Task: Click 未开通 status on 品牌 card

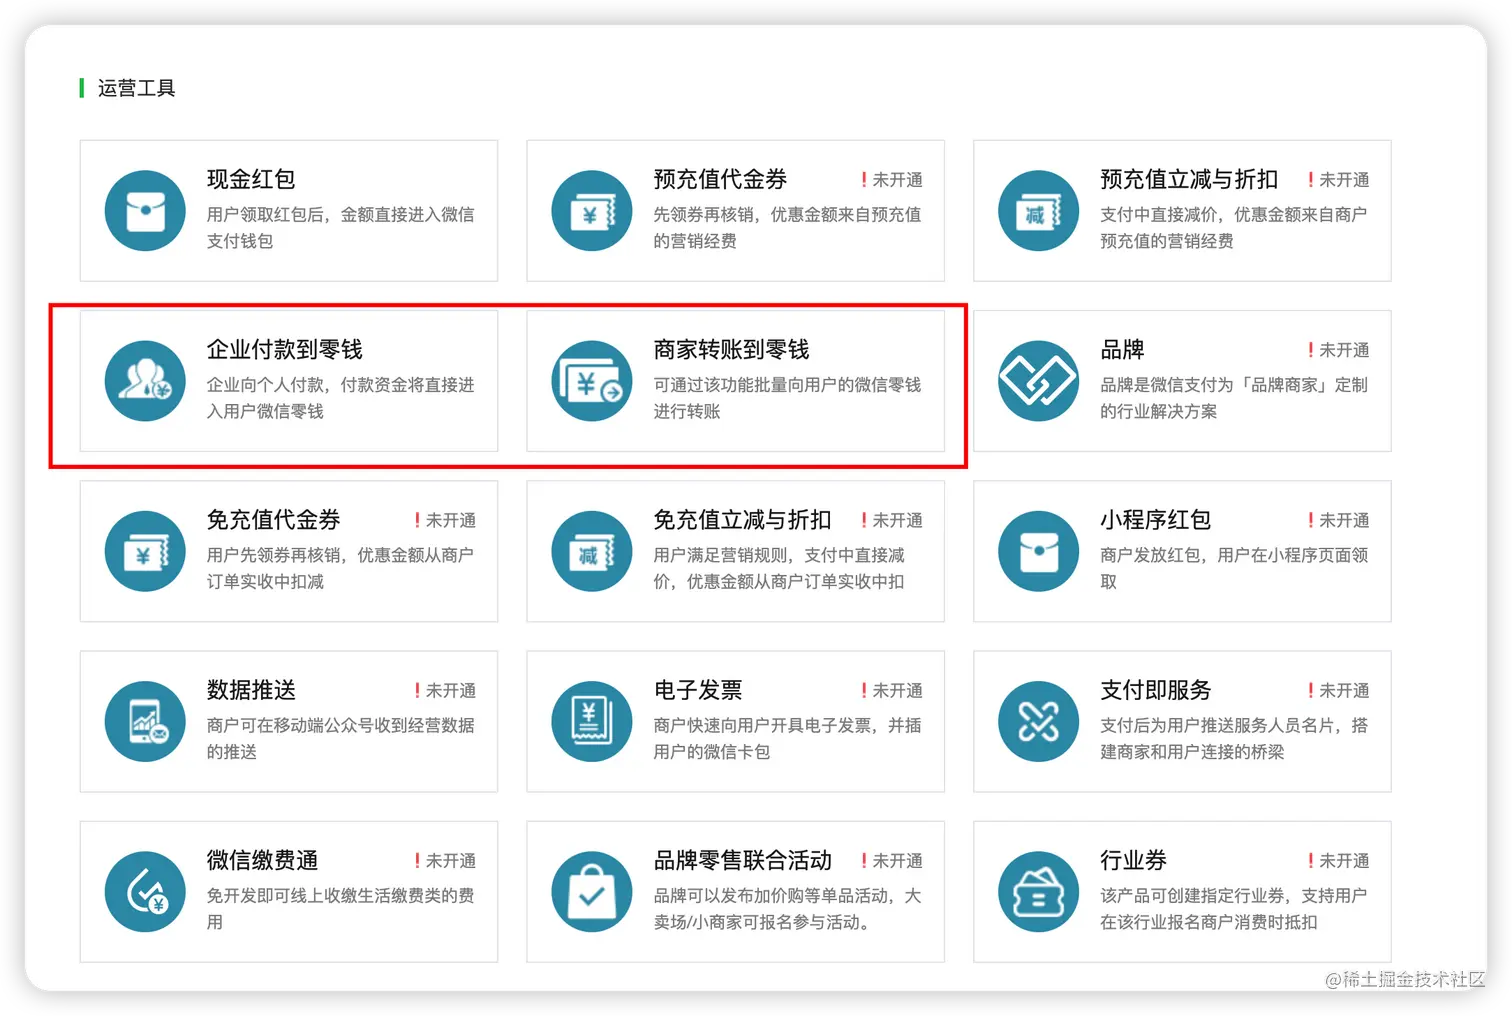Action: point(1339,350)
